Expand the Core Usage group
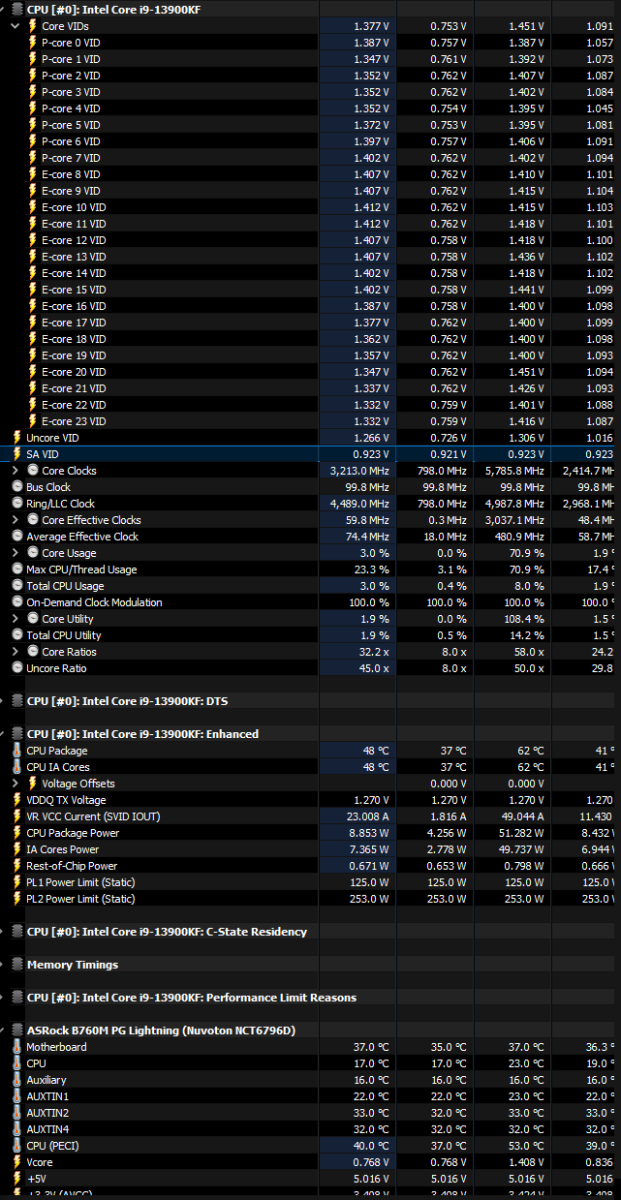Viewport: 621px width, 1200px height. coord(15,553)
